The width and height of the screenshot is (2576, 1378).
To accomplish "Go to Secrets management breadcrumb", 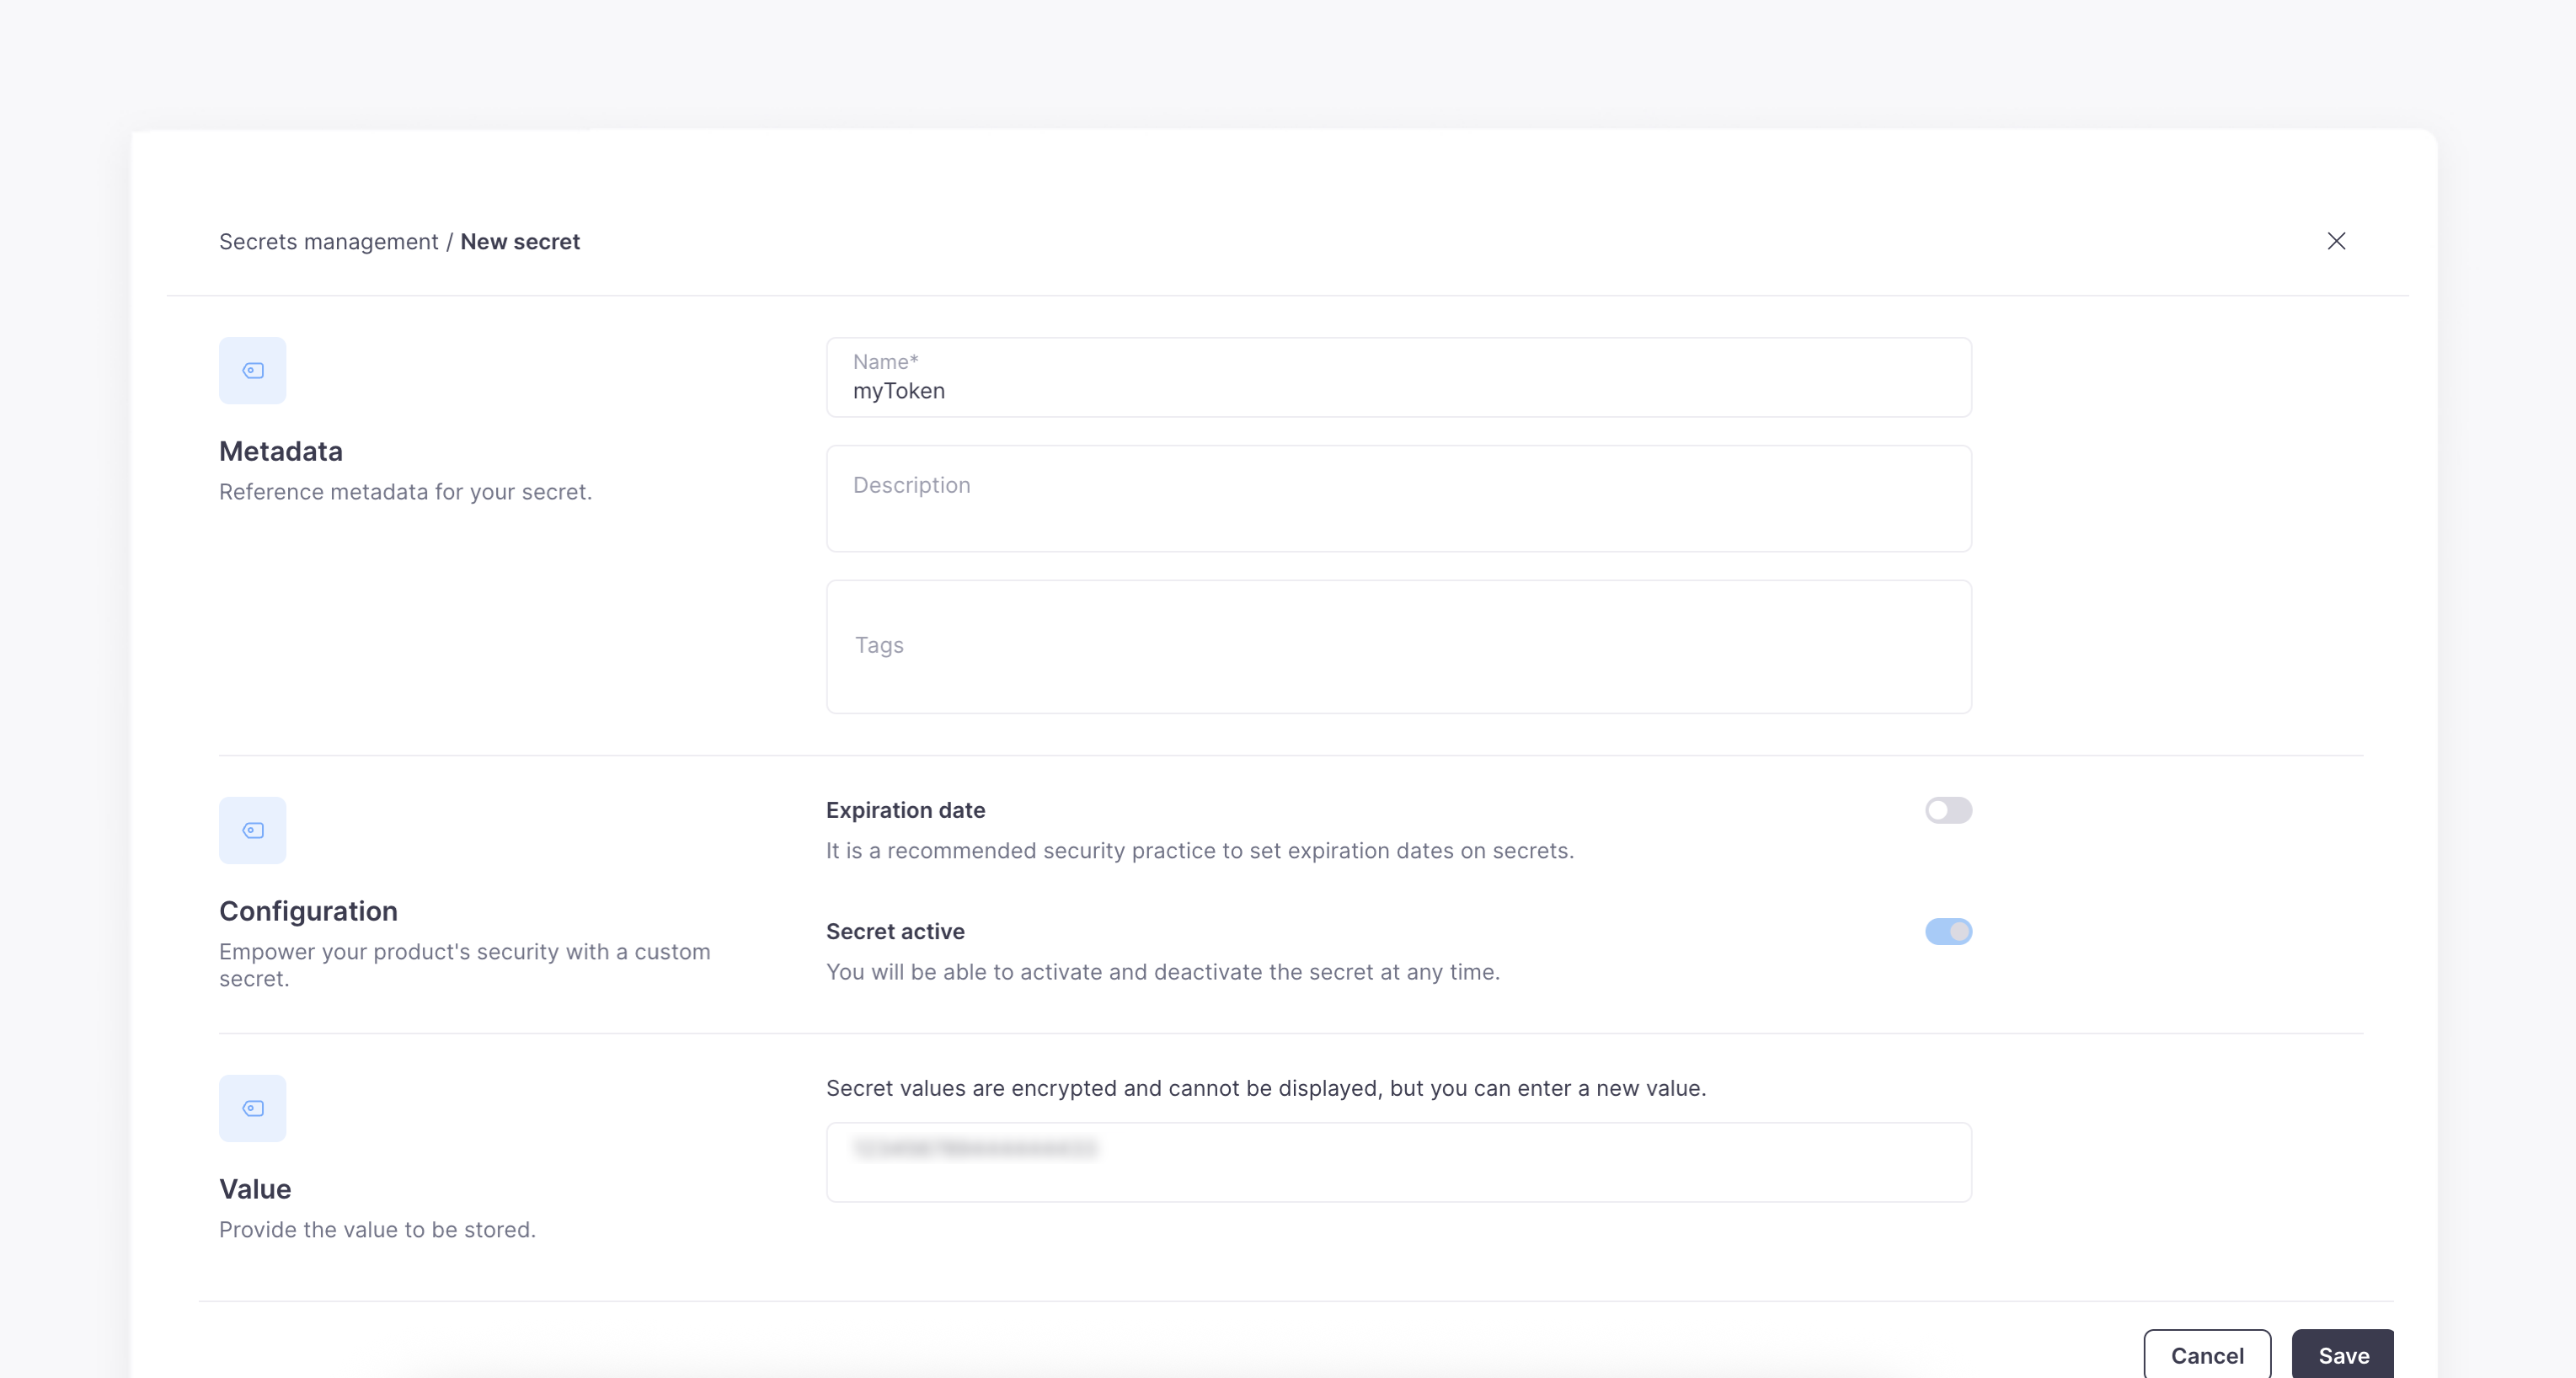I will pos(328,242).
